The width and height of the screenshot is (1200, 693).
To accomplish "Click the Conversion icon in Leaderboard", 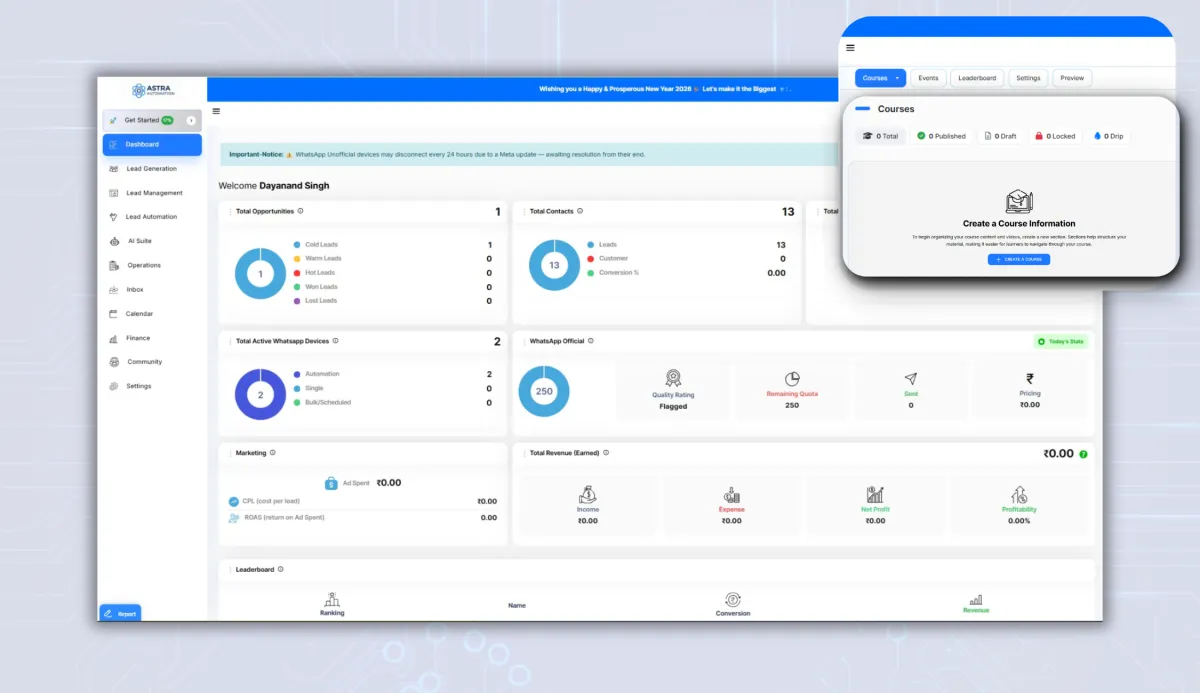I will point(733,599).
